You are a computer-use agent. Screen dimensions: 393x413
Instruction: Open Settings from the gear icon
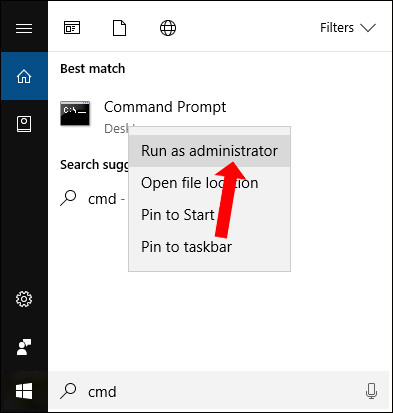[24, 299]
